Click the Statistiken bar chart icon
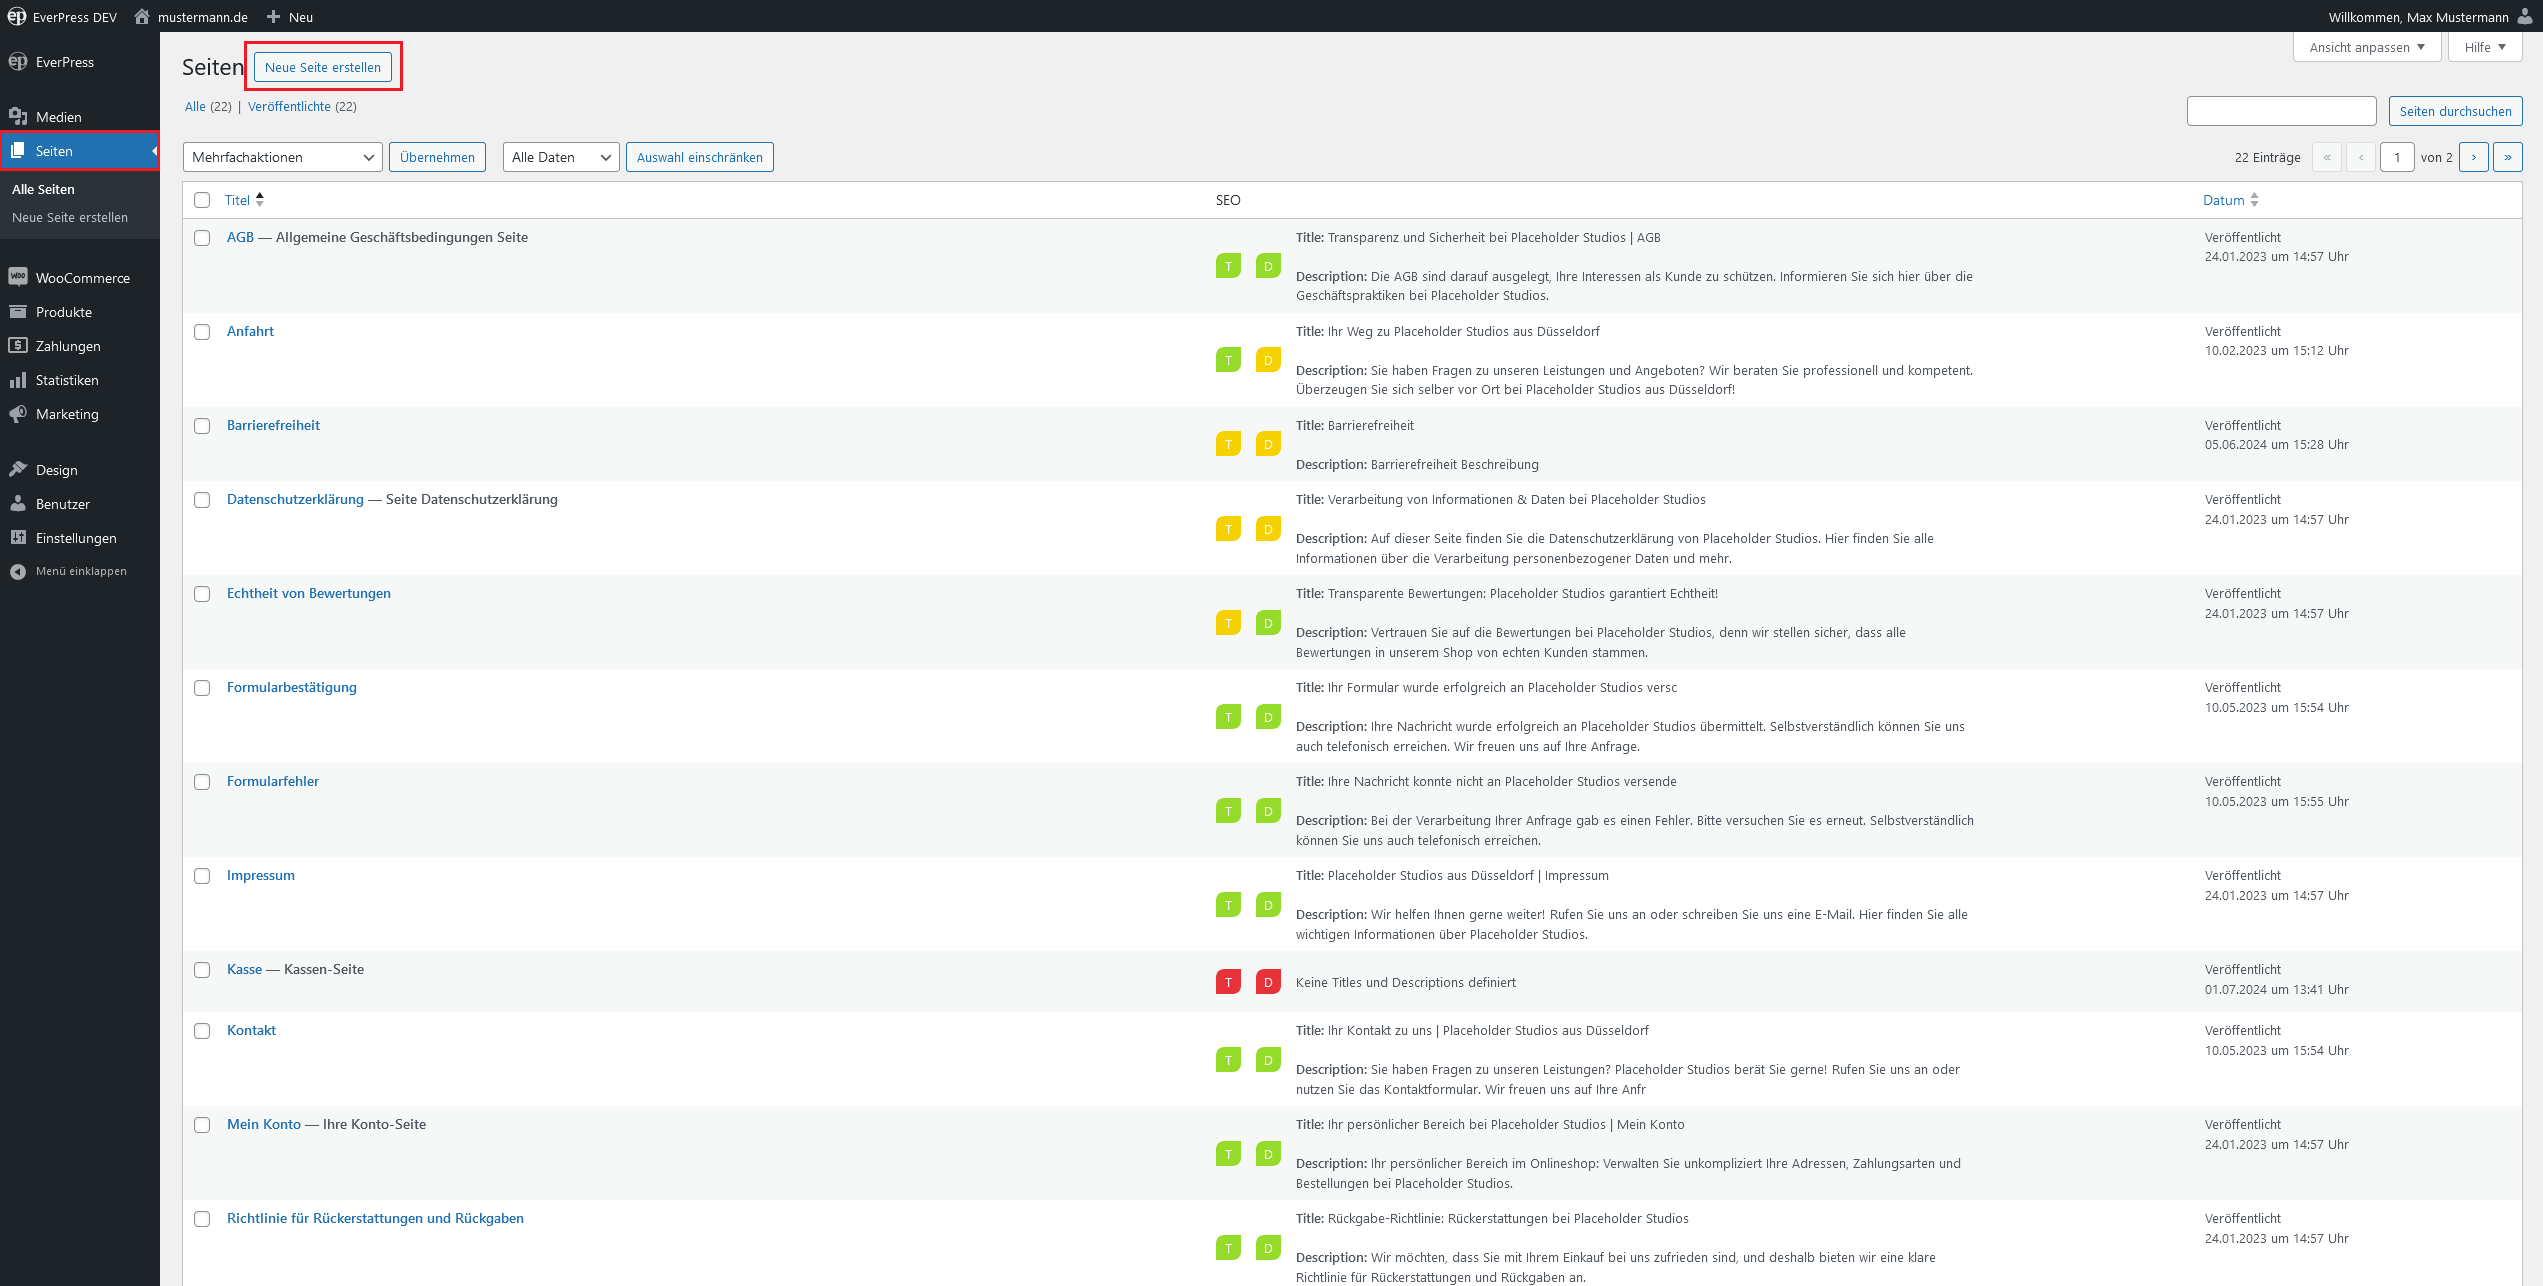The image size is (2543, 1286). pyautogui.click(x=18, y=380)
